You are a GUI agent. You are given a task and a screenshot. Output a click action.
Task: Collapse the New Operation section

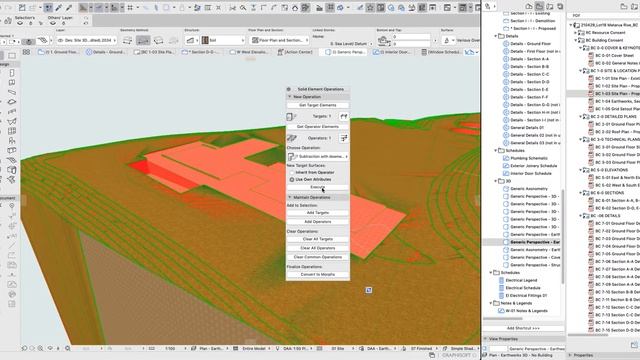click(290, 97)
